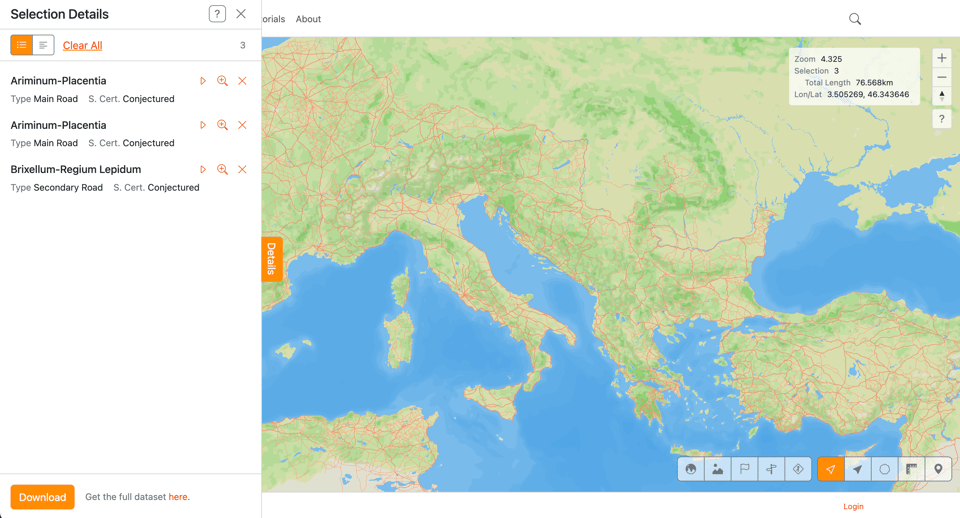Click the landscape terrain icon in toolbar
The width and height of the screenshot is (960, 518).
click(718, 469)
